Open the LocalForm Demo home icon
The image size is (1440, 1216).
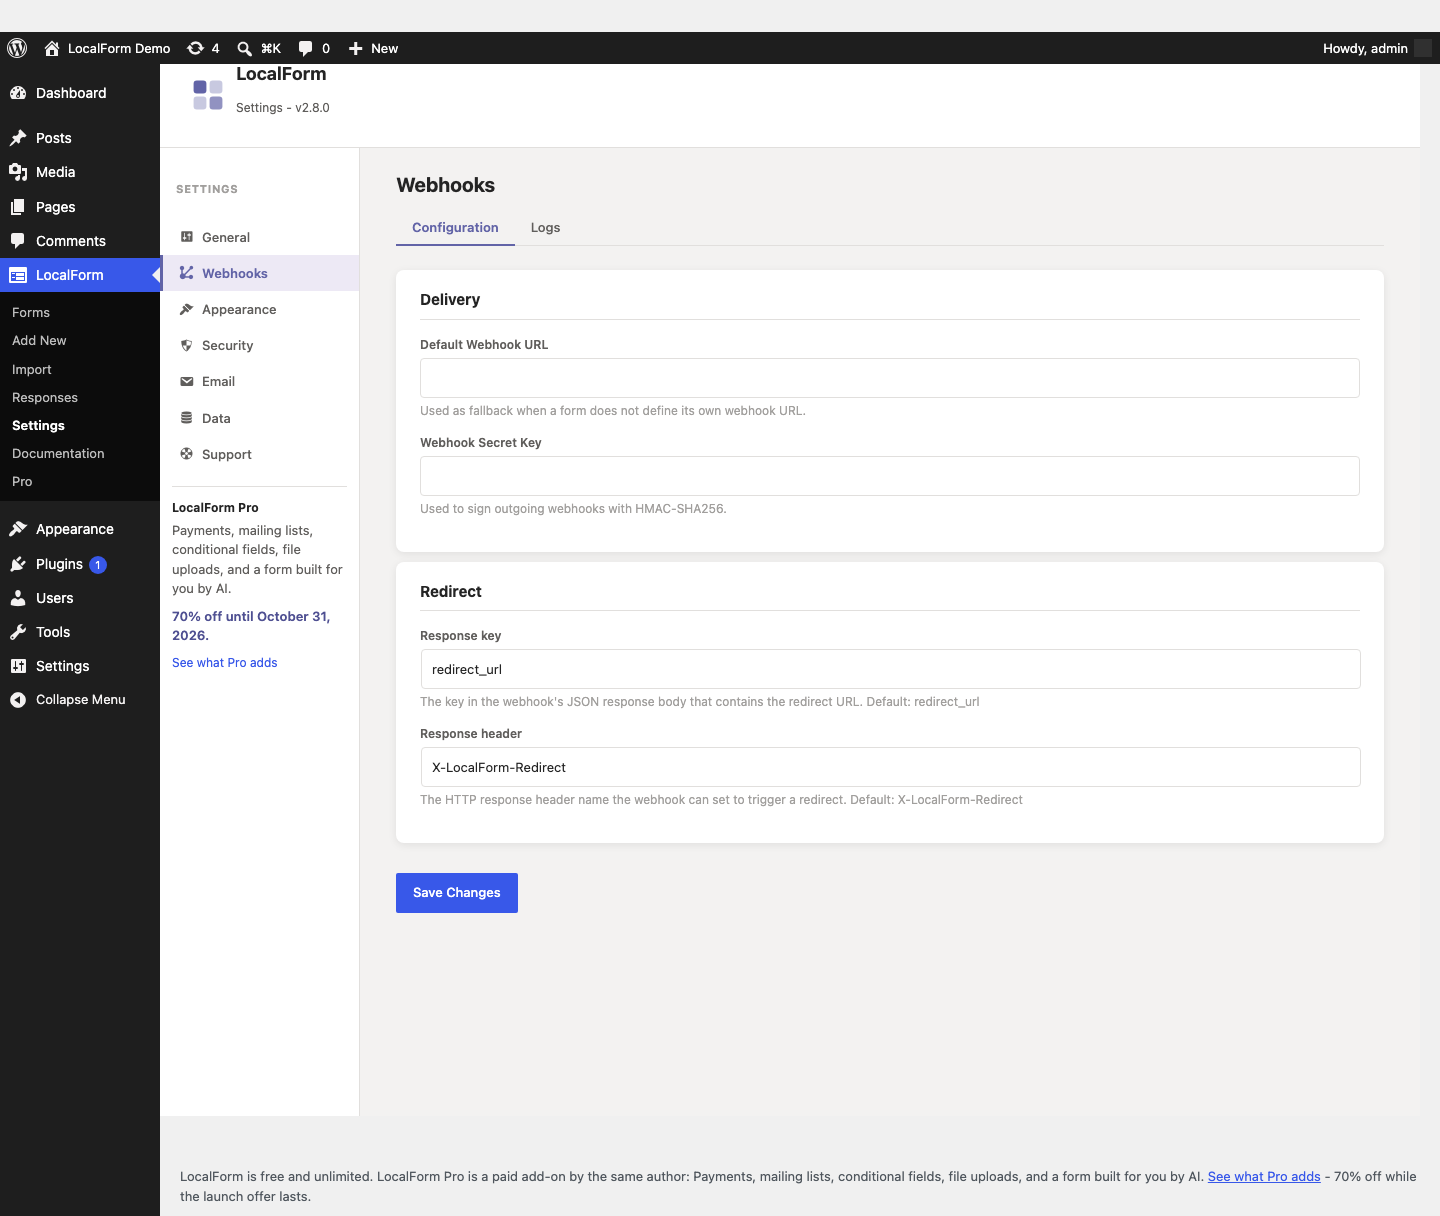52,48
